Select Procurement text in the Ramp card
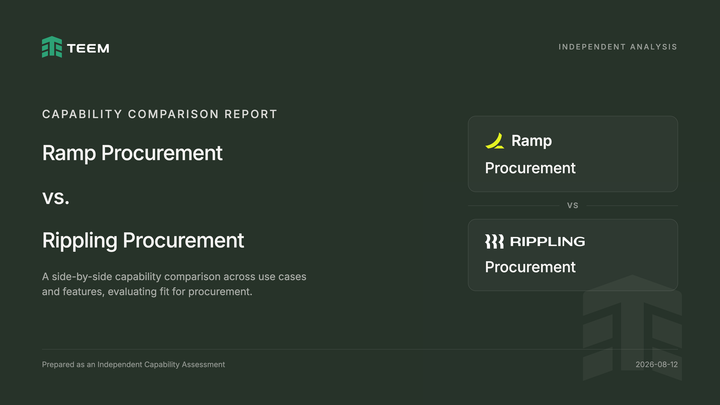The height and width of the screenshot is (405, 720). (x=530, y=168)
